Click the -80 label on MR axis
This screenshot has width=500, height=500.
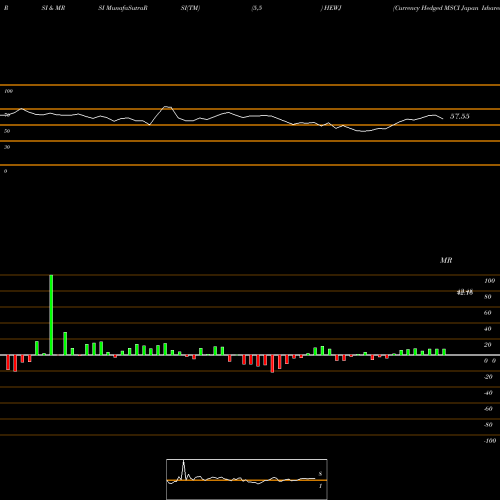(x=488, y=425)
